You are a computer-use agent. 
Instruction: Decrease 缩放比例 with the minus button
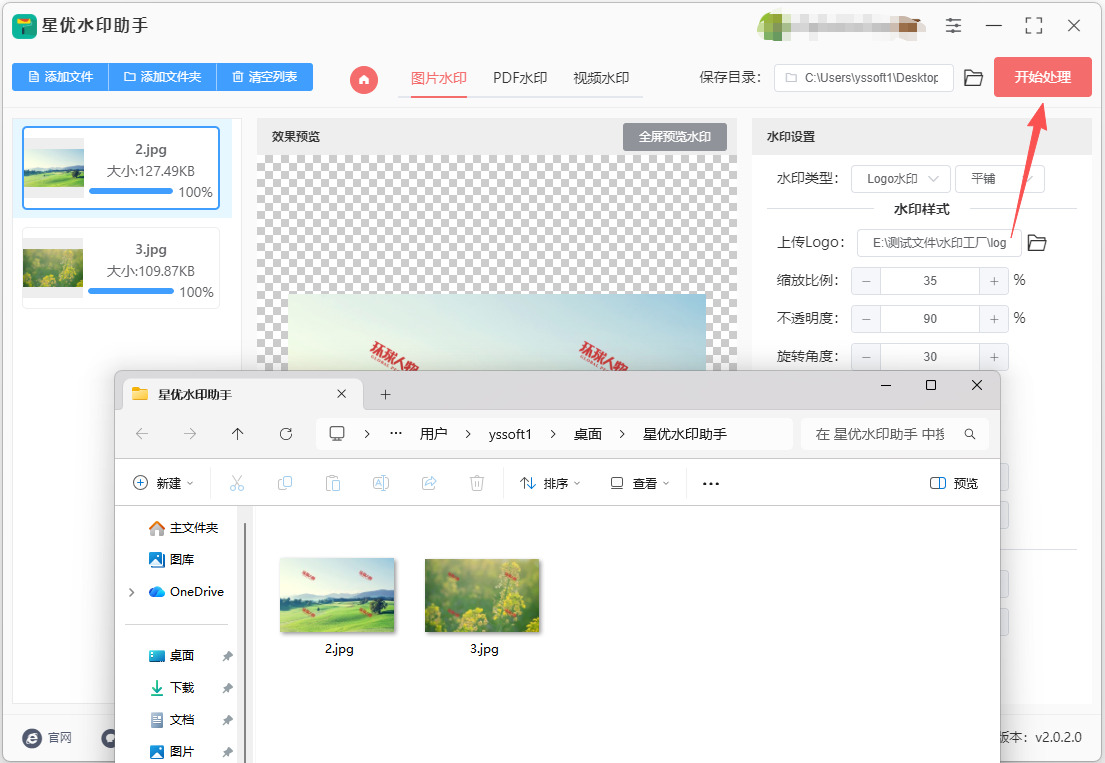tap(866, 281)
